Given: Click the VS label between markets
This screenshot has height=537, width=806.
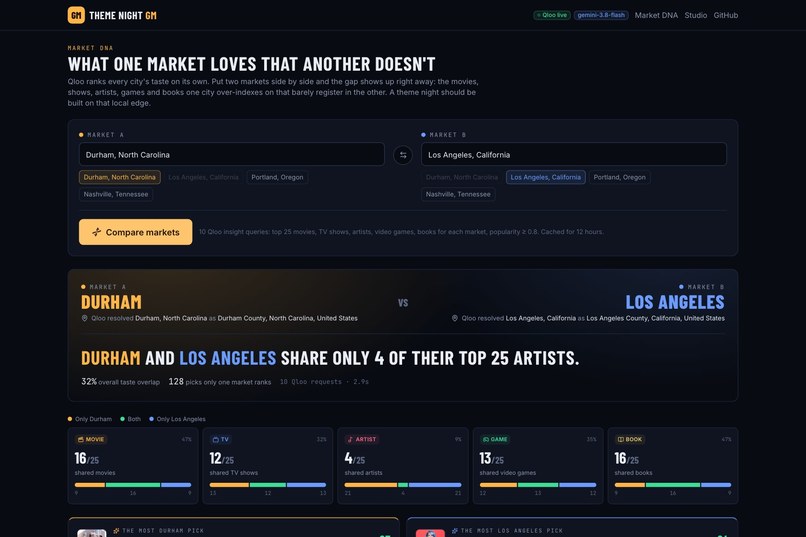Looking at the screenshot, I should 403,303.
